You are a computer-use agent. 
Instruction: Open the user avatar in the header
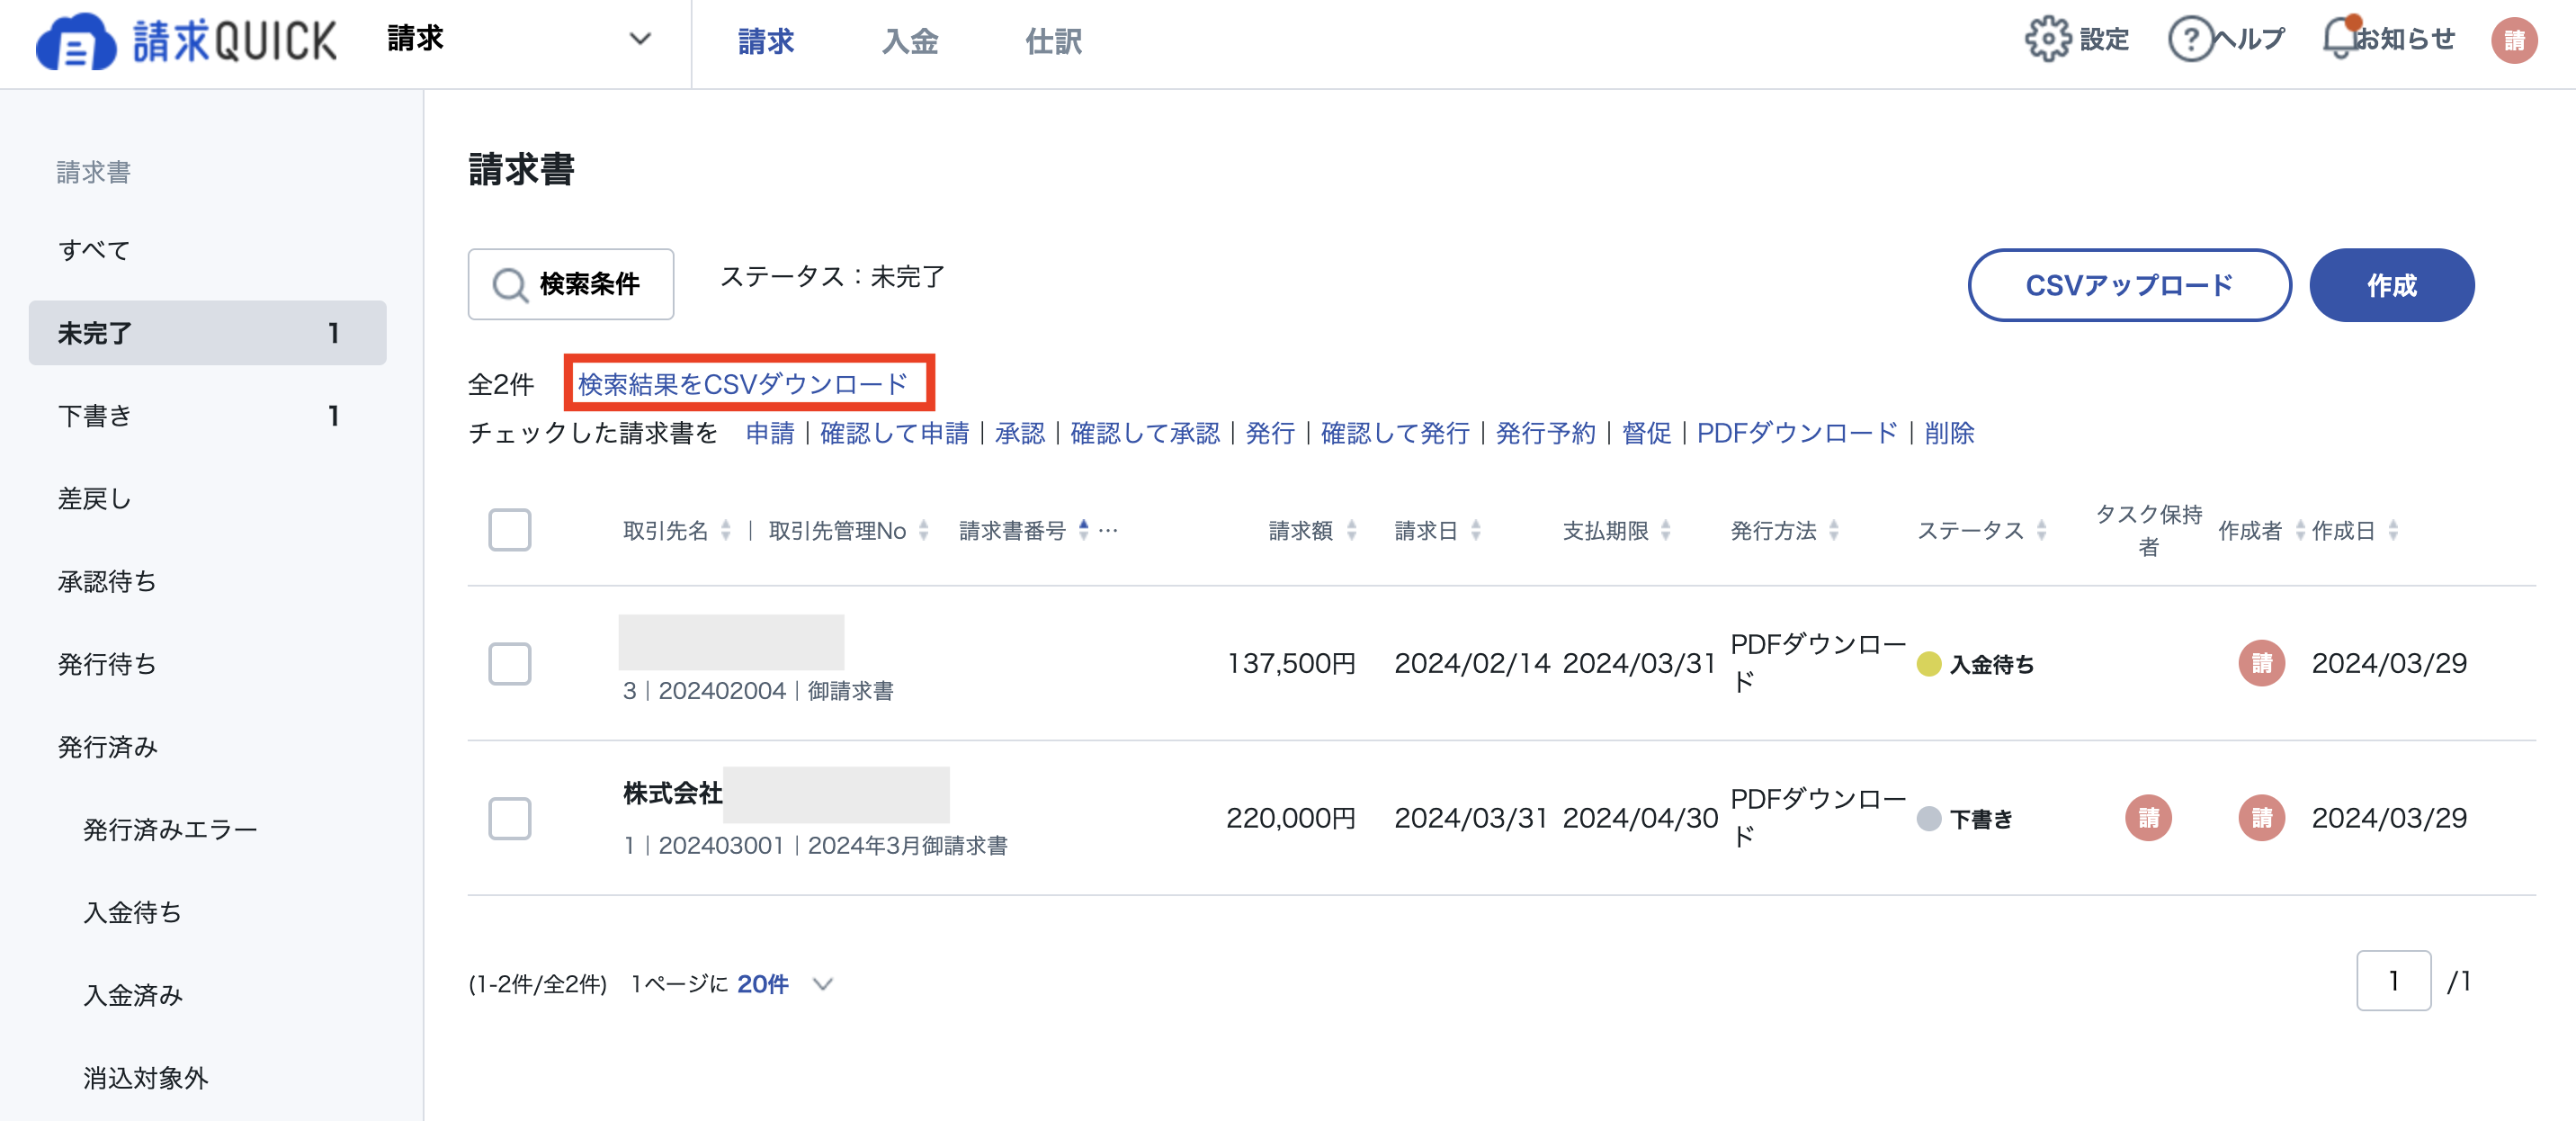(2514, 40)
